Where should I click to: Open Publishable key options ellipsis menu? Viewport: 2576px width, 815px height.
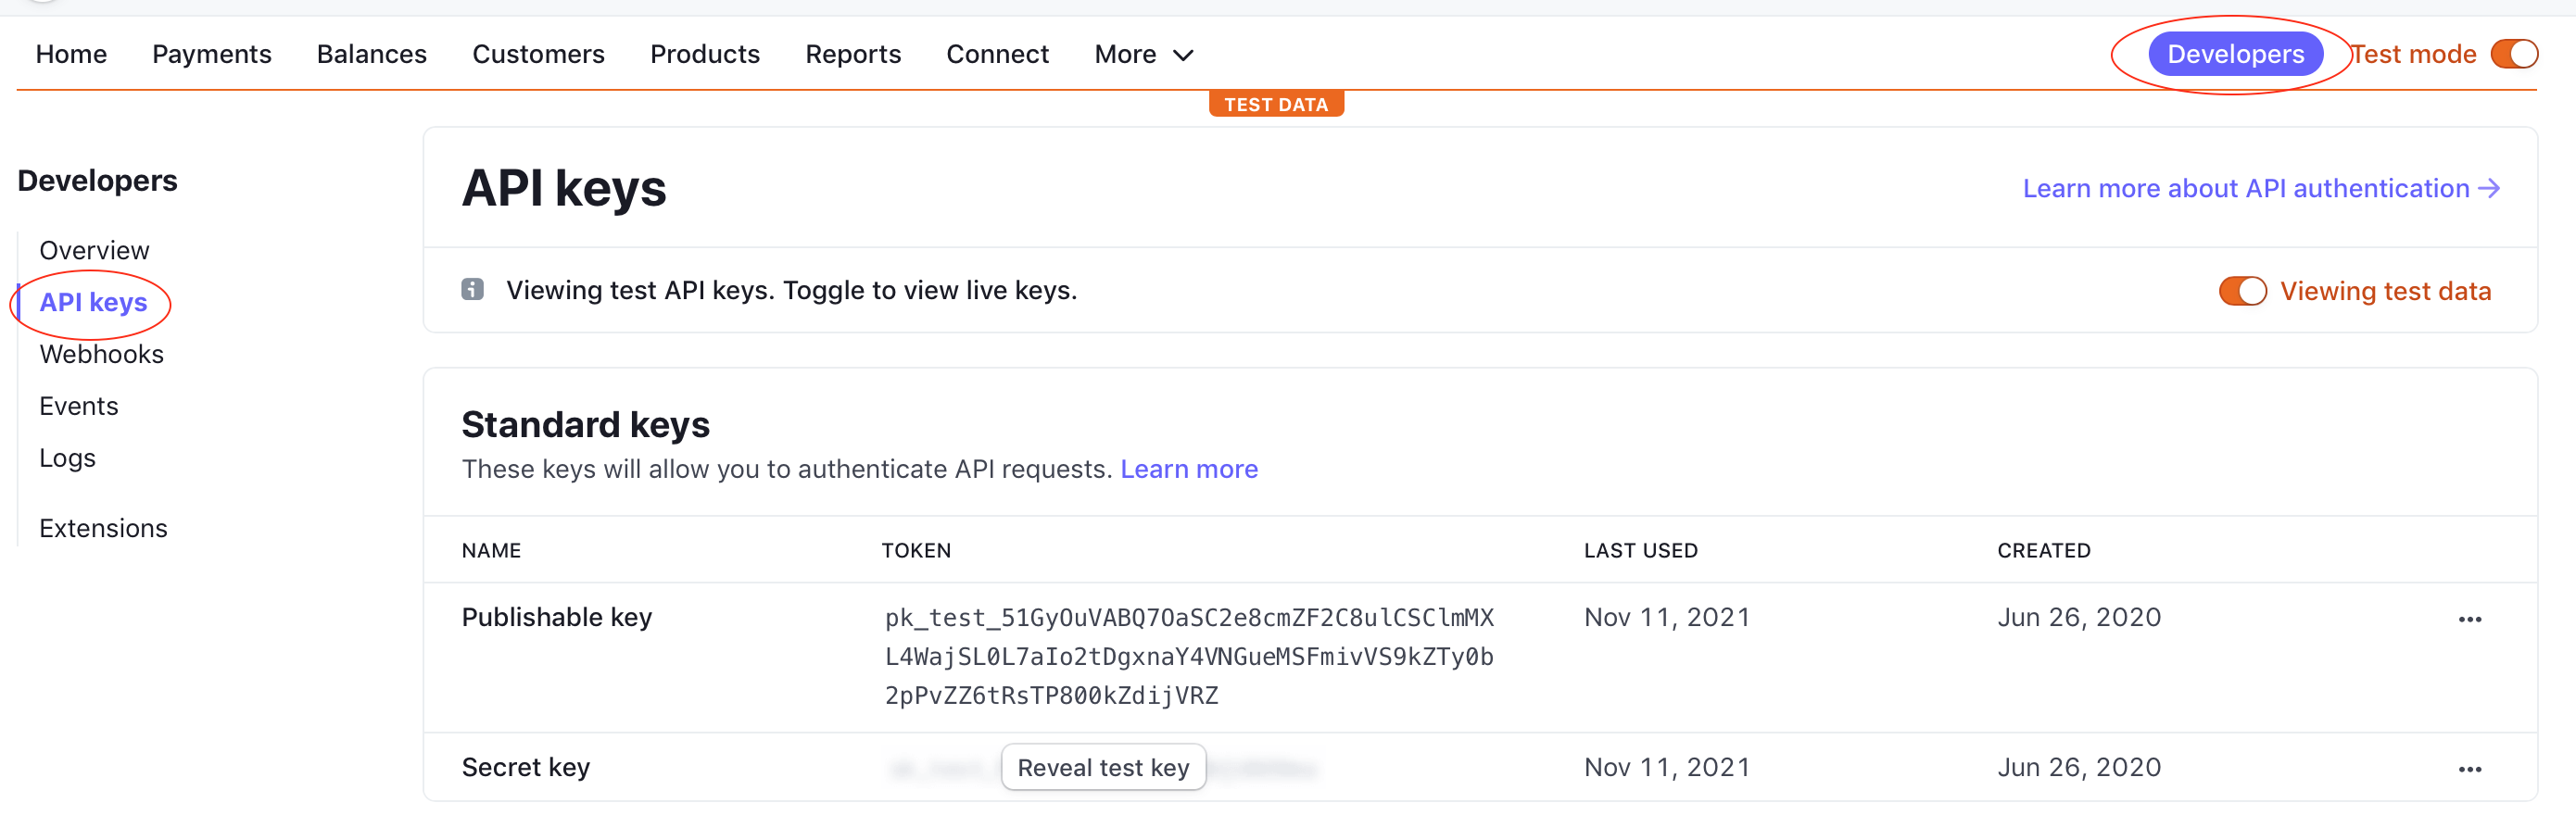pos(2469,619)
